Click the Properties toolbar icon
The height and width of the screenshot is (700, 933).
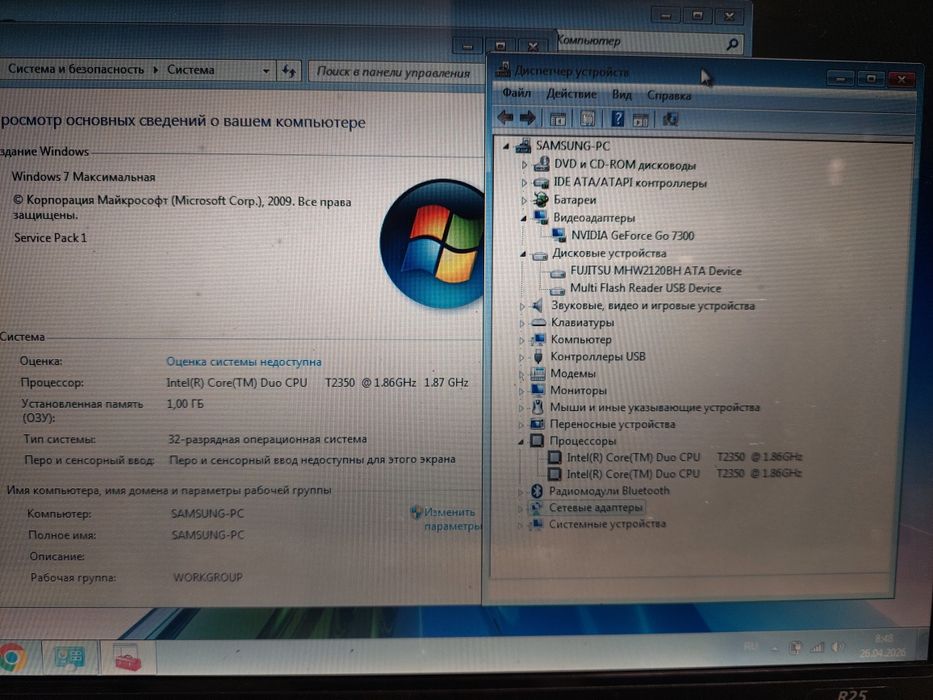point(587,118)
